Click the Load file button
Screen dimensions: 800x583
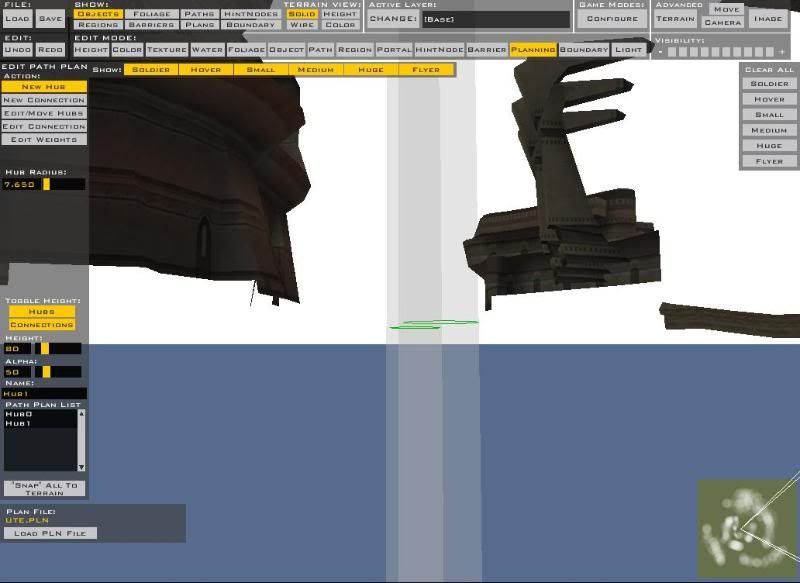pyautogui.click(x=18, y=19)
